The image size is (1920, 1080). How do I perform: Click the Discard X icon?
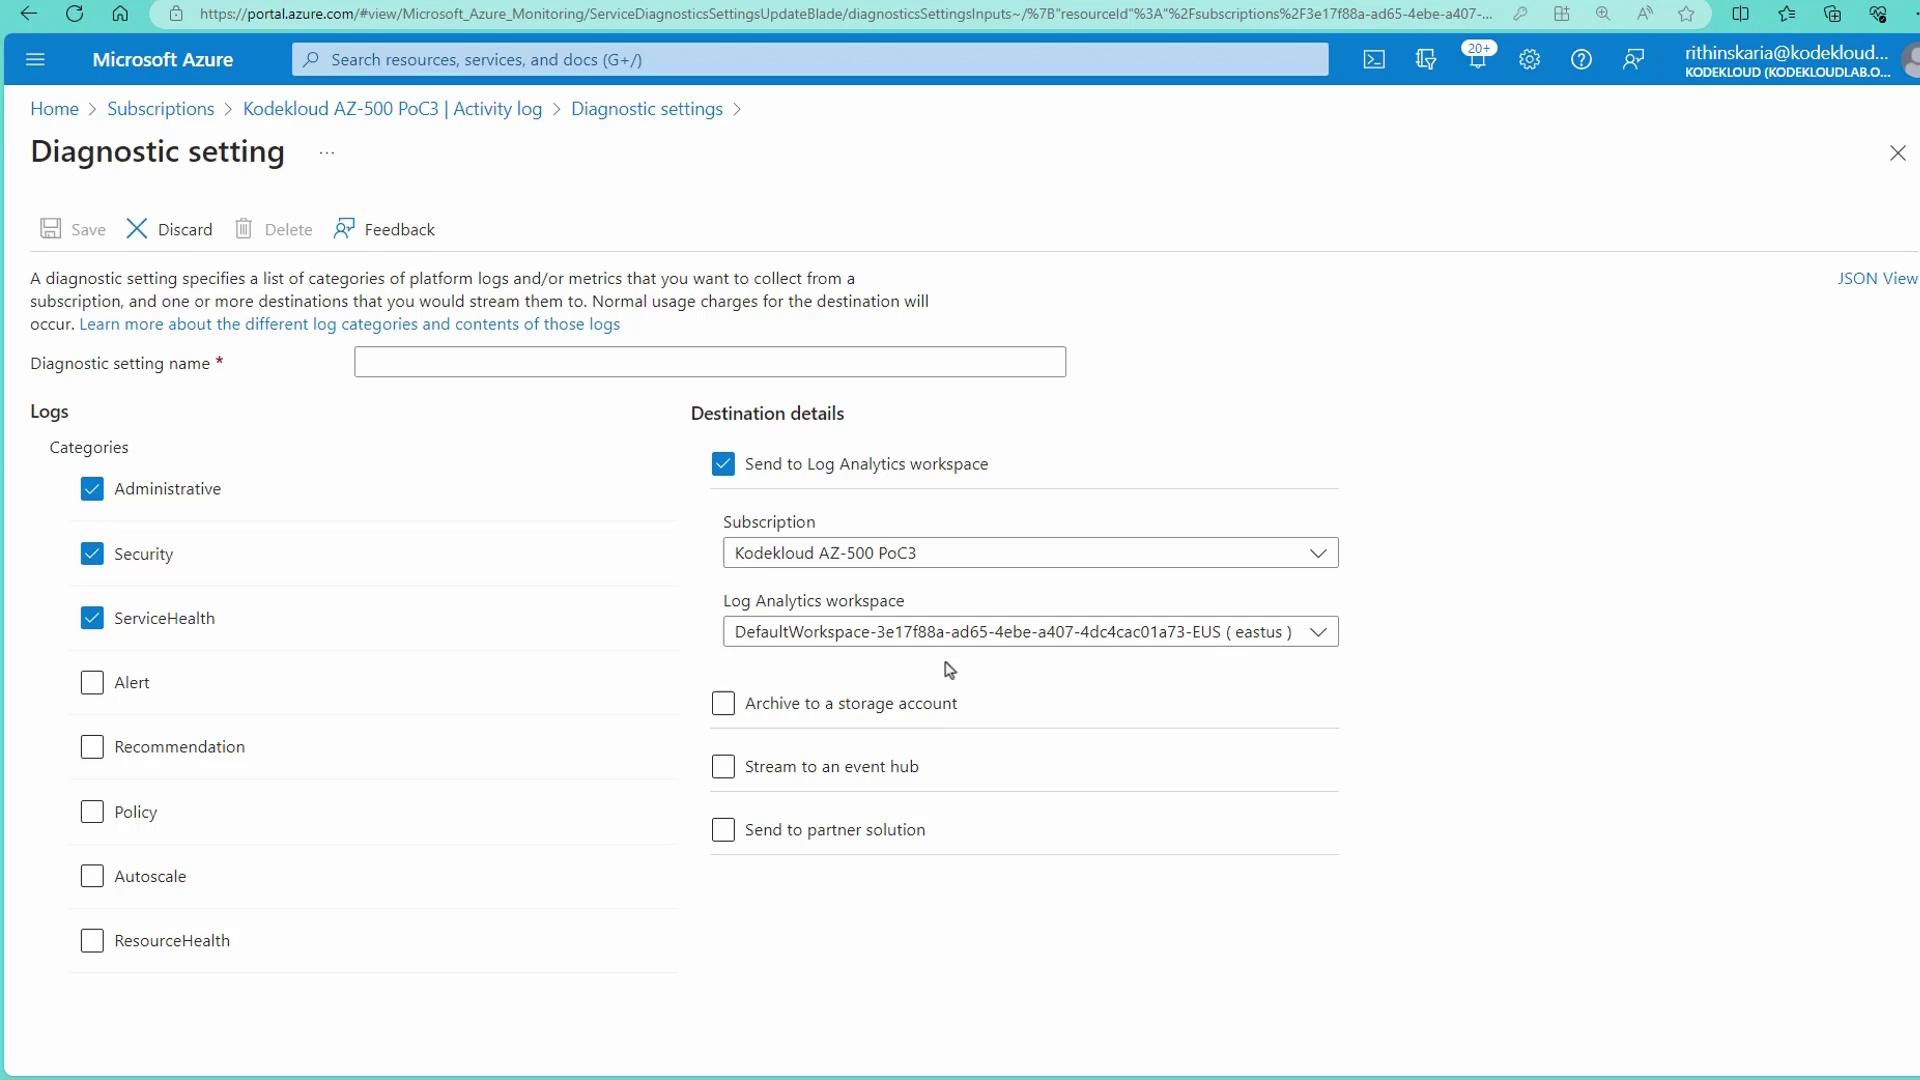point(137,229)
